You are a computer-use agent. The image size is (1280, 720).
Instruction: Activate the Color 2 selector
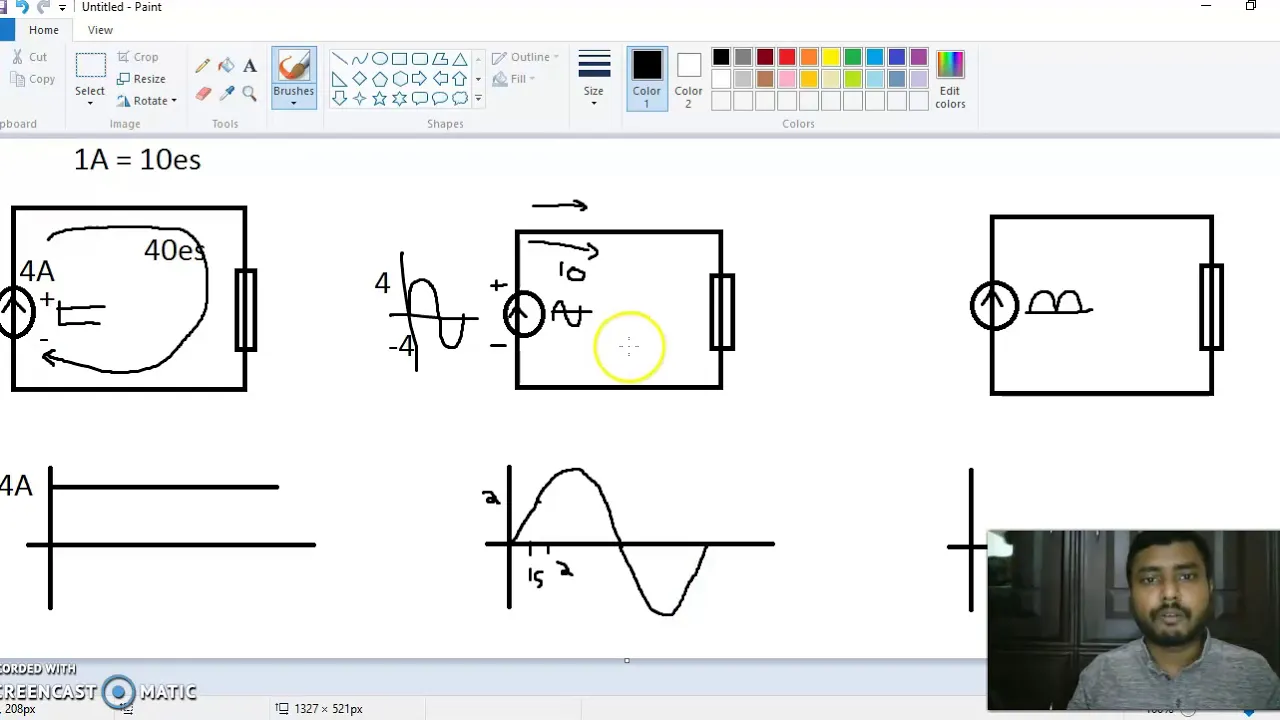[688, 78]
